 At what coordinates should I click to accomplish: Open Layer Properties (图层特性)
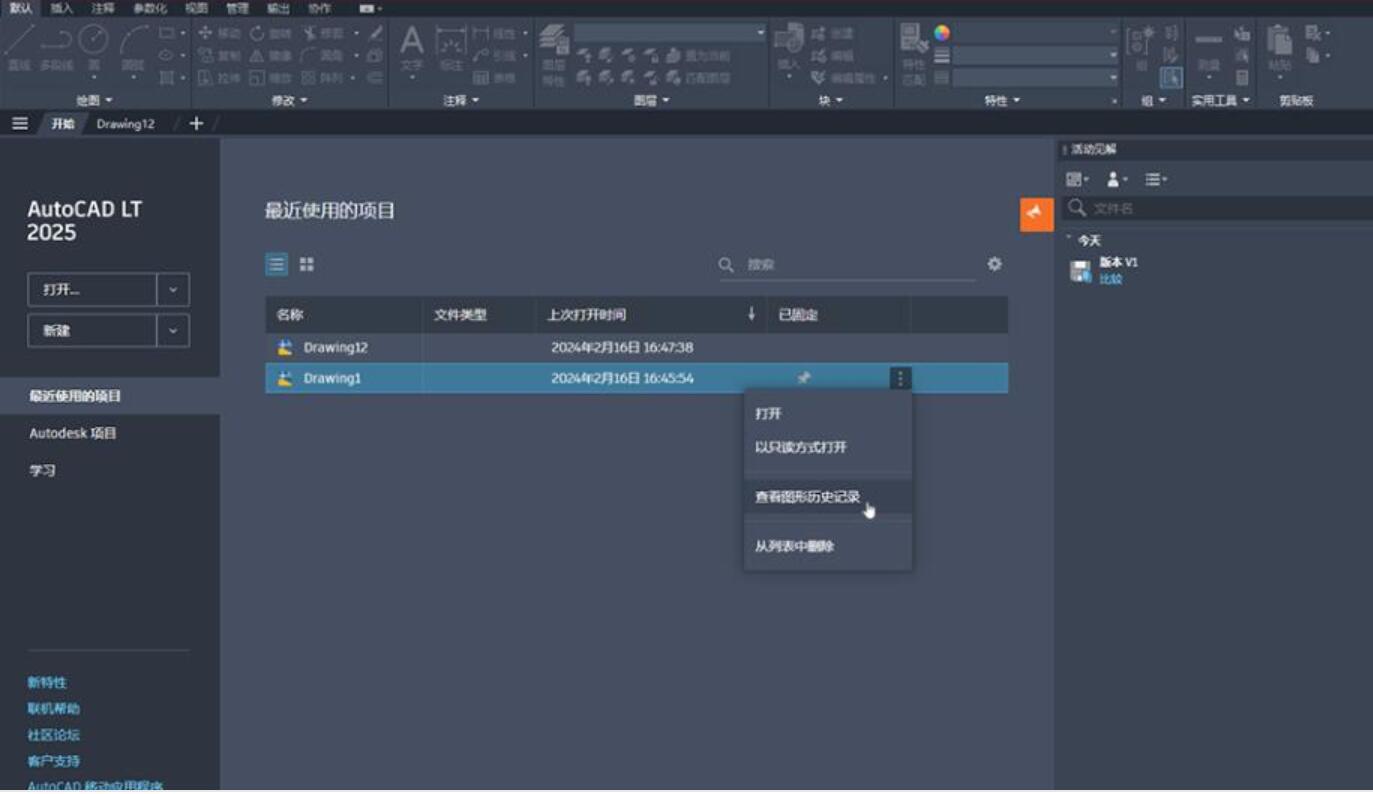pos(553,55)
